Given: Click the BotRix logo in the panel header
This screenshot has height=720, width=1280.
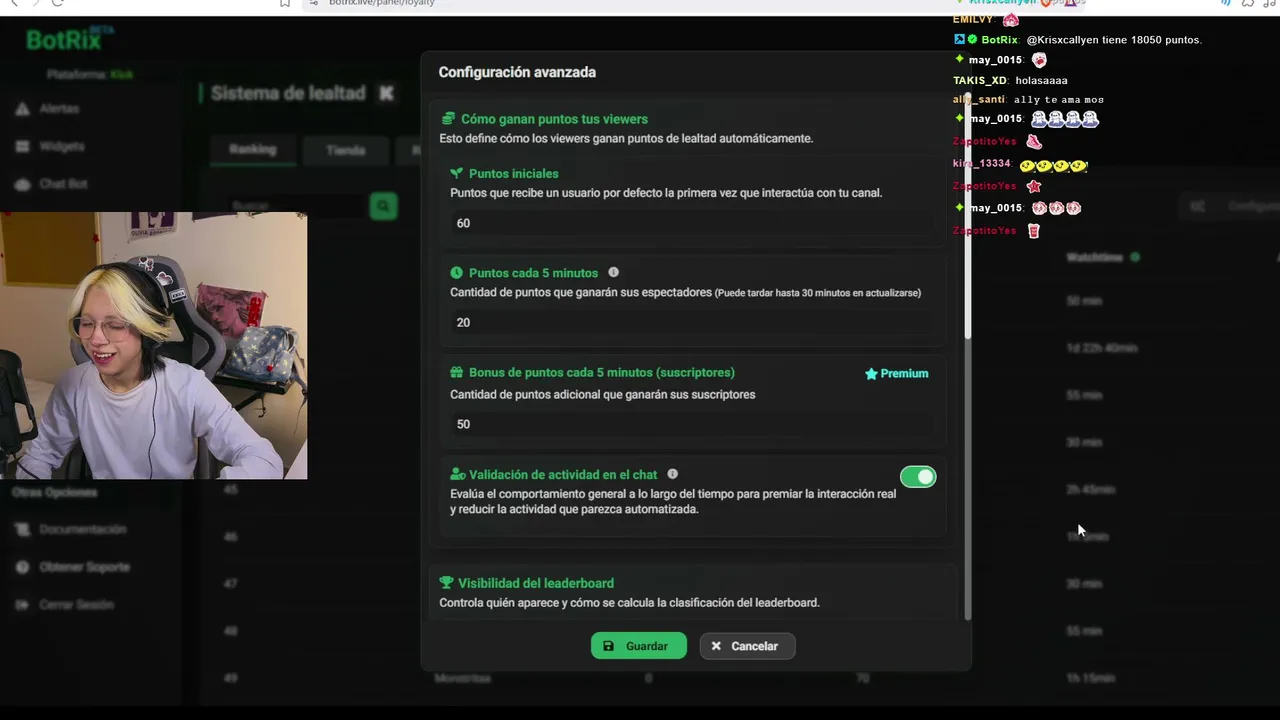Looking at the screenshot, I should (70, 40).
